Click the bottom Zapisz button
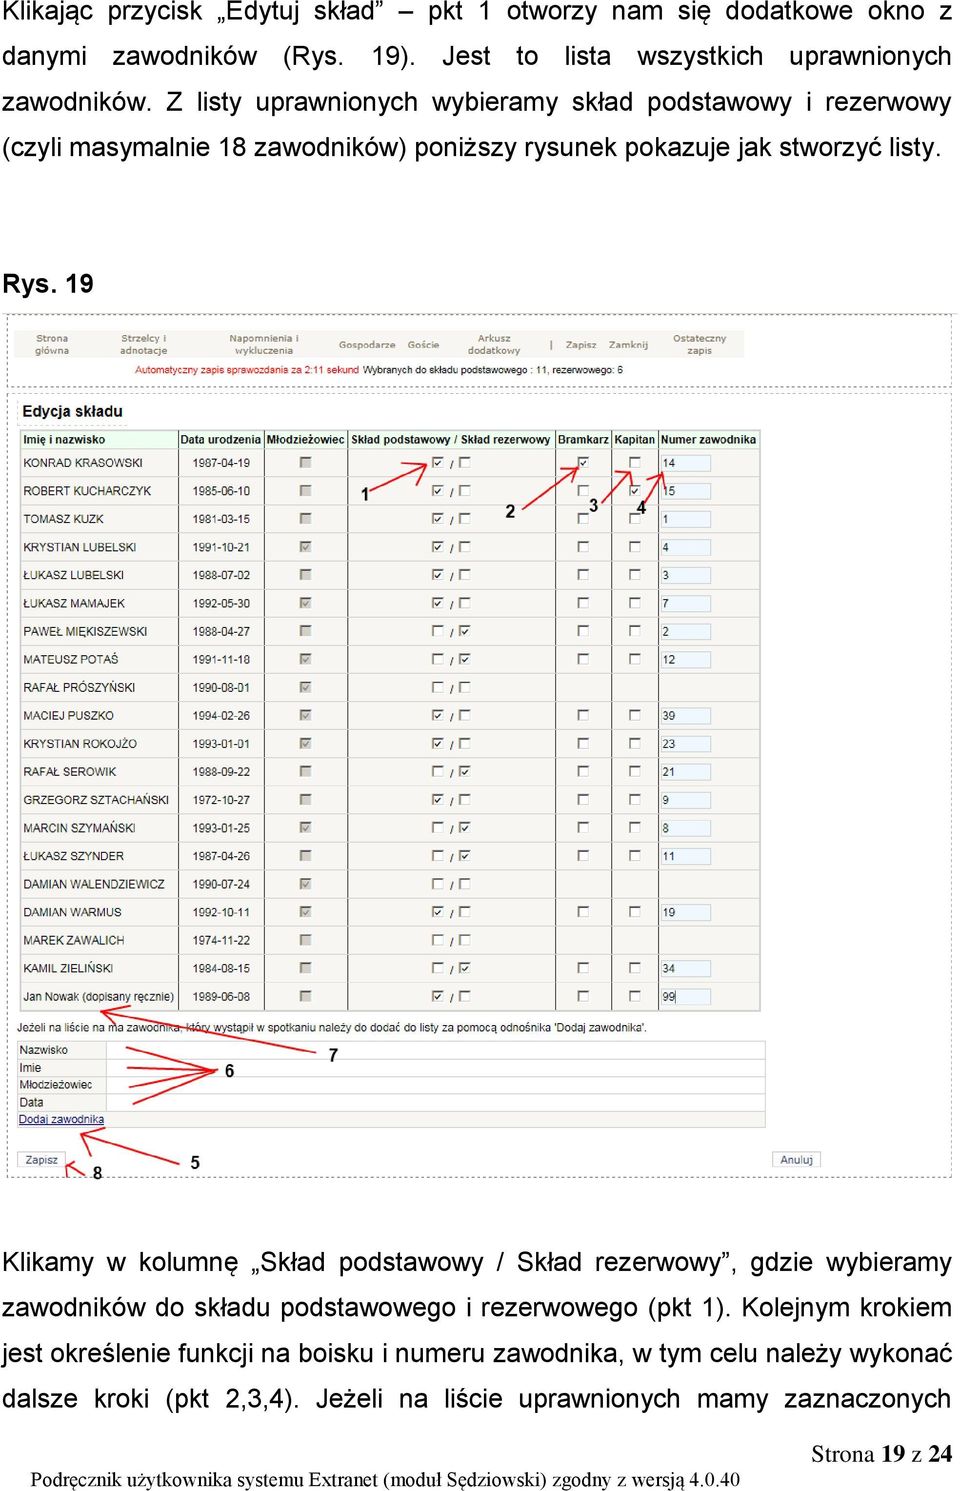The image size is (960, 1491). 41,1160
